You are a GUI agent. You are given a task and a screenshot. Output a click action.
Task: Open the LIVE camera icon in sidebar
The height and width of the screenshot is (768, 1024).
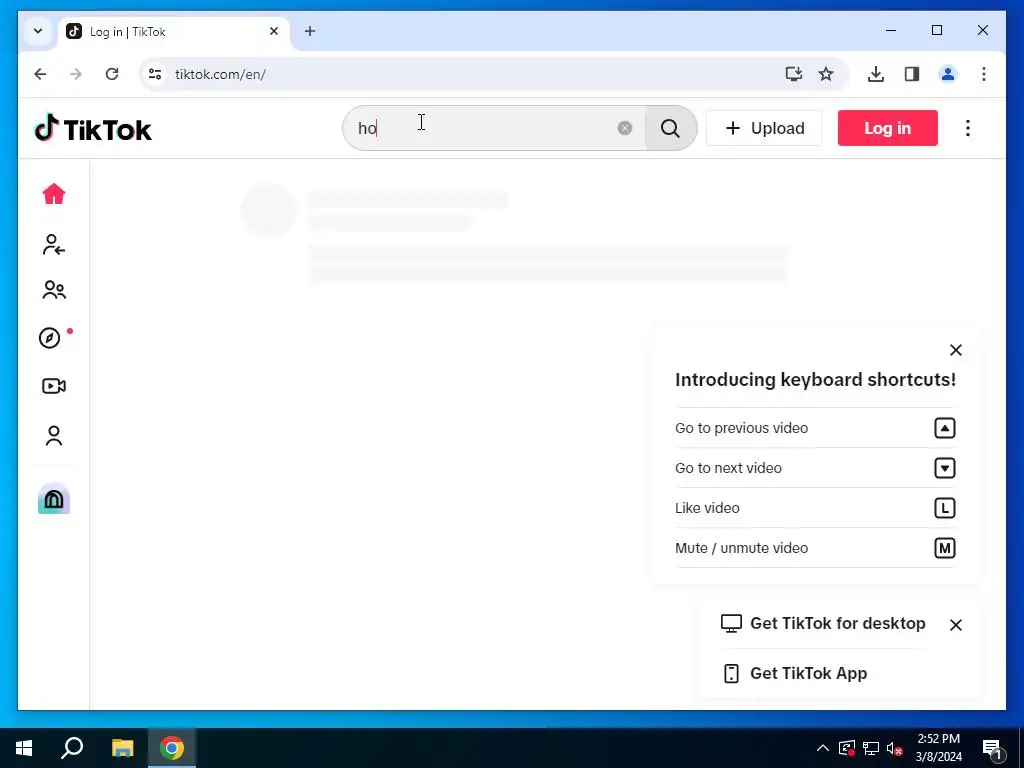[54, 386]
